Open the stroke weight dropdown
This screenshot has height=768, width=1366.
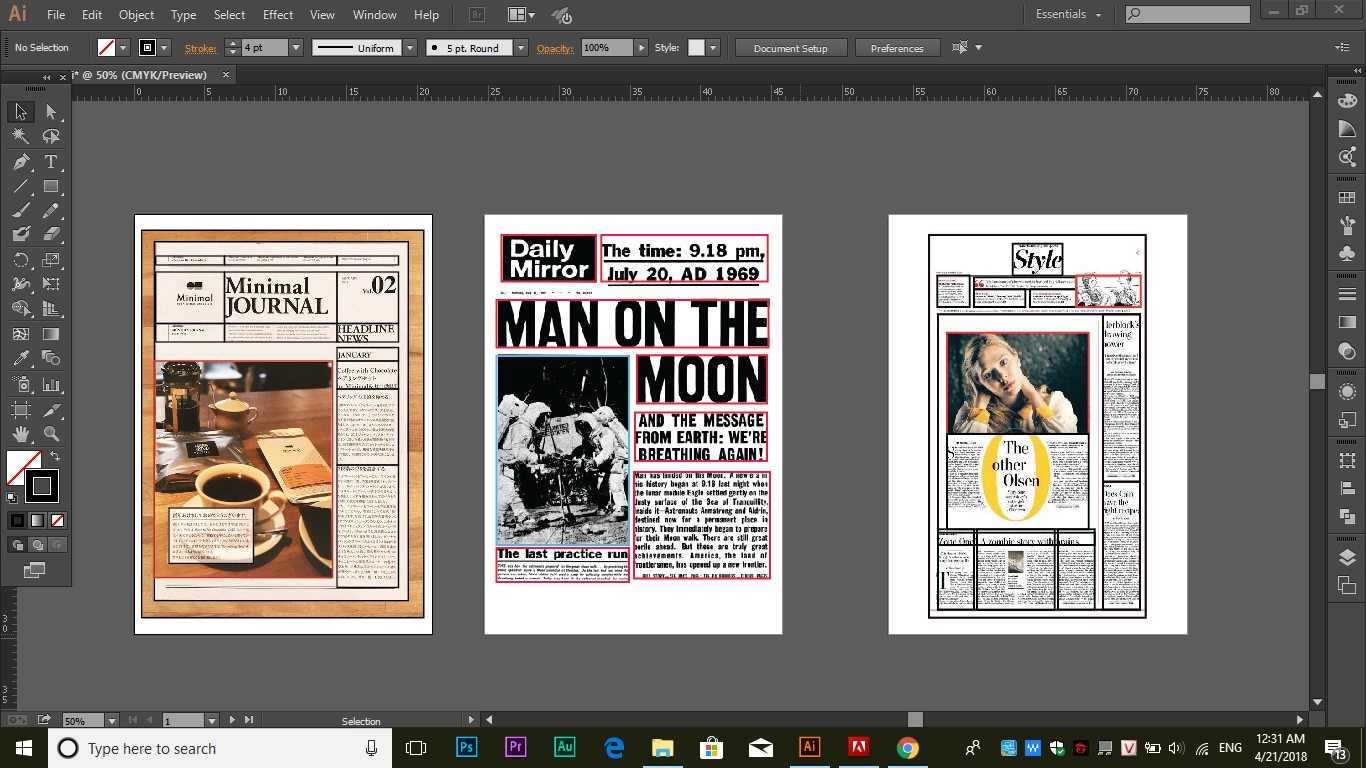tap(296, 48)
